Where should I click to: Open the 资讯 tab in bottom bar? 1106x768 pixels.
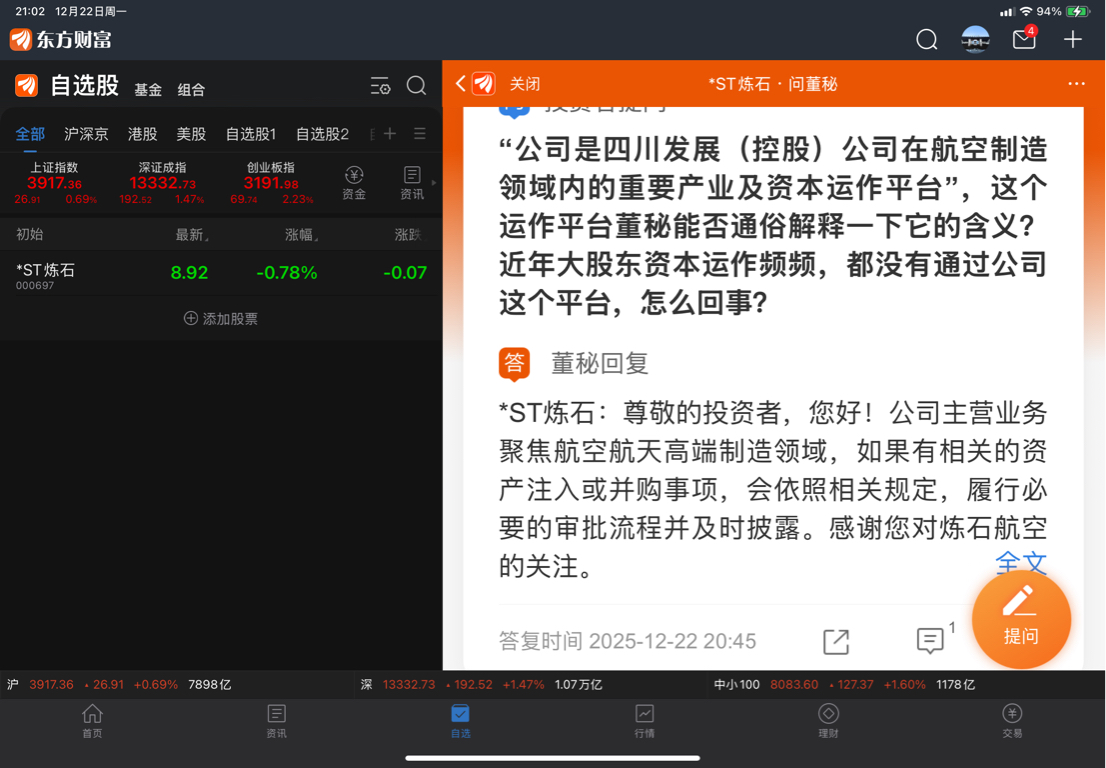(276, 721)
